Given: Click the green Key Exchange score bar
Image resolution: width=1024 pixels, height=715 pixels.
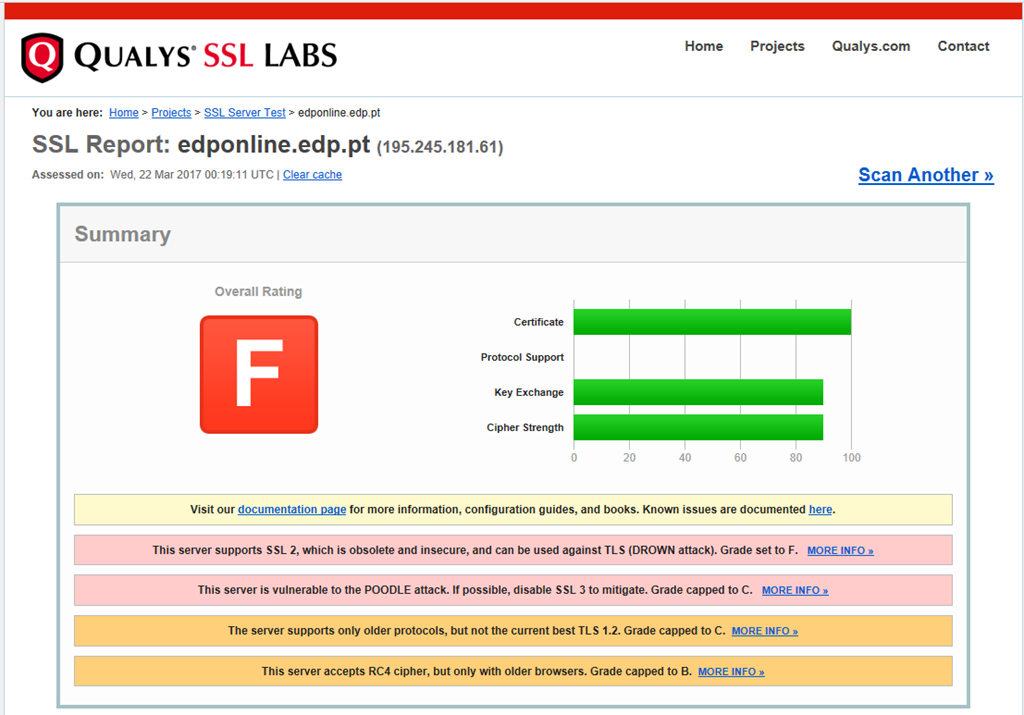Looking at the screenshot, I should (698, 392).
